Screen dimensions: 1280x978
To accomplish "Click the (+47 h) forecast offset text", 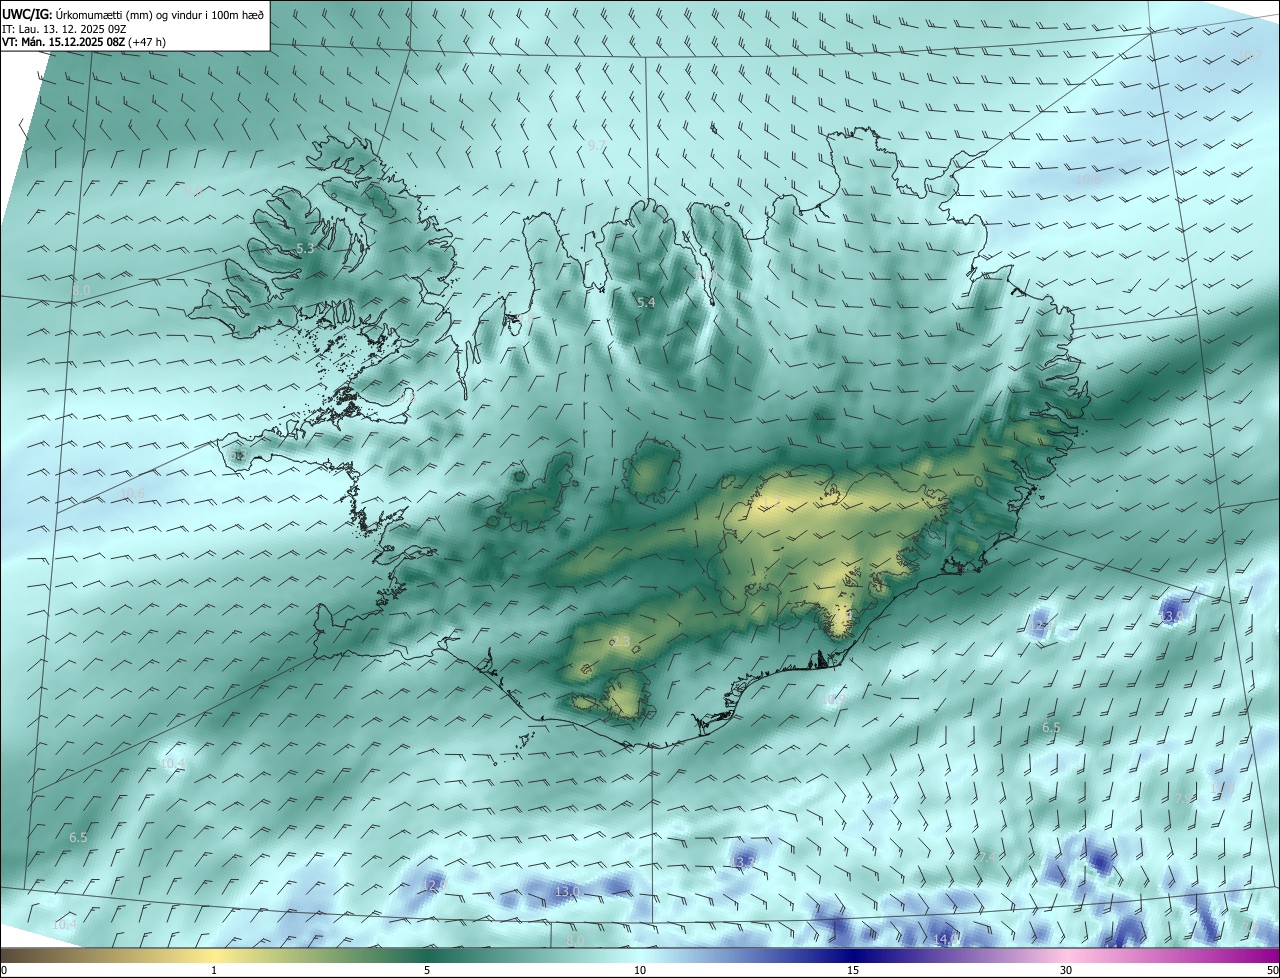I will tap(147, 42).
